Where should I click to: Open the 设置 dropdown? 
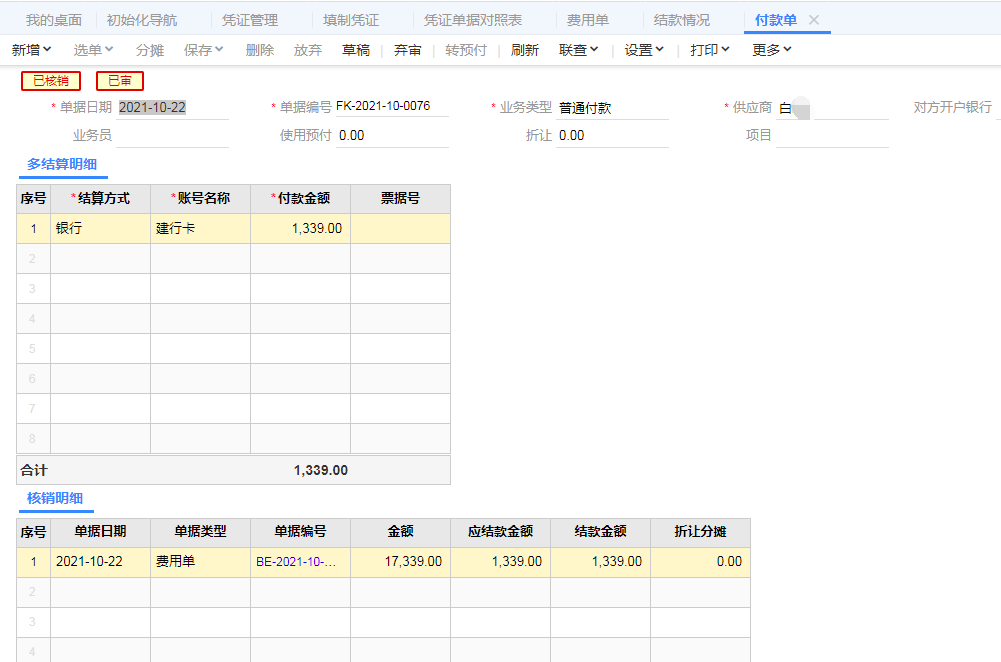(x=644, y=50)
